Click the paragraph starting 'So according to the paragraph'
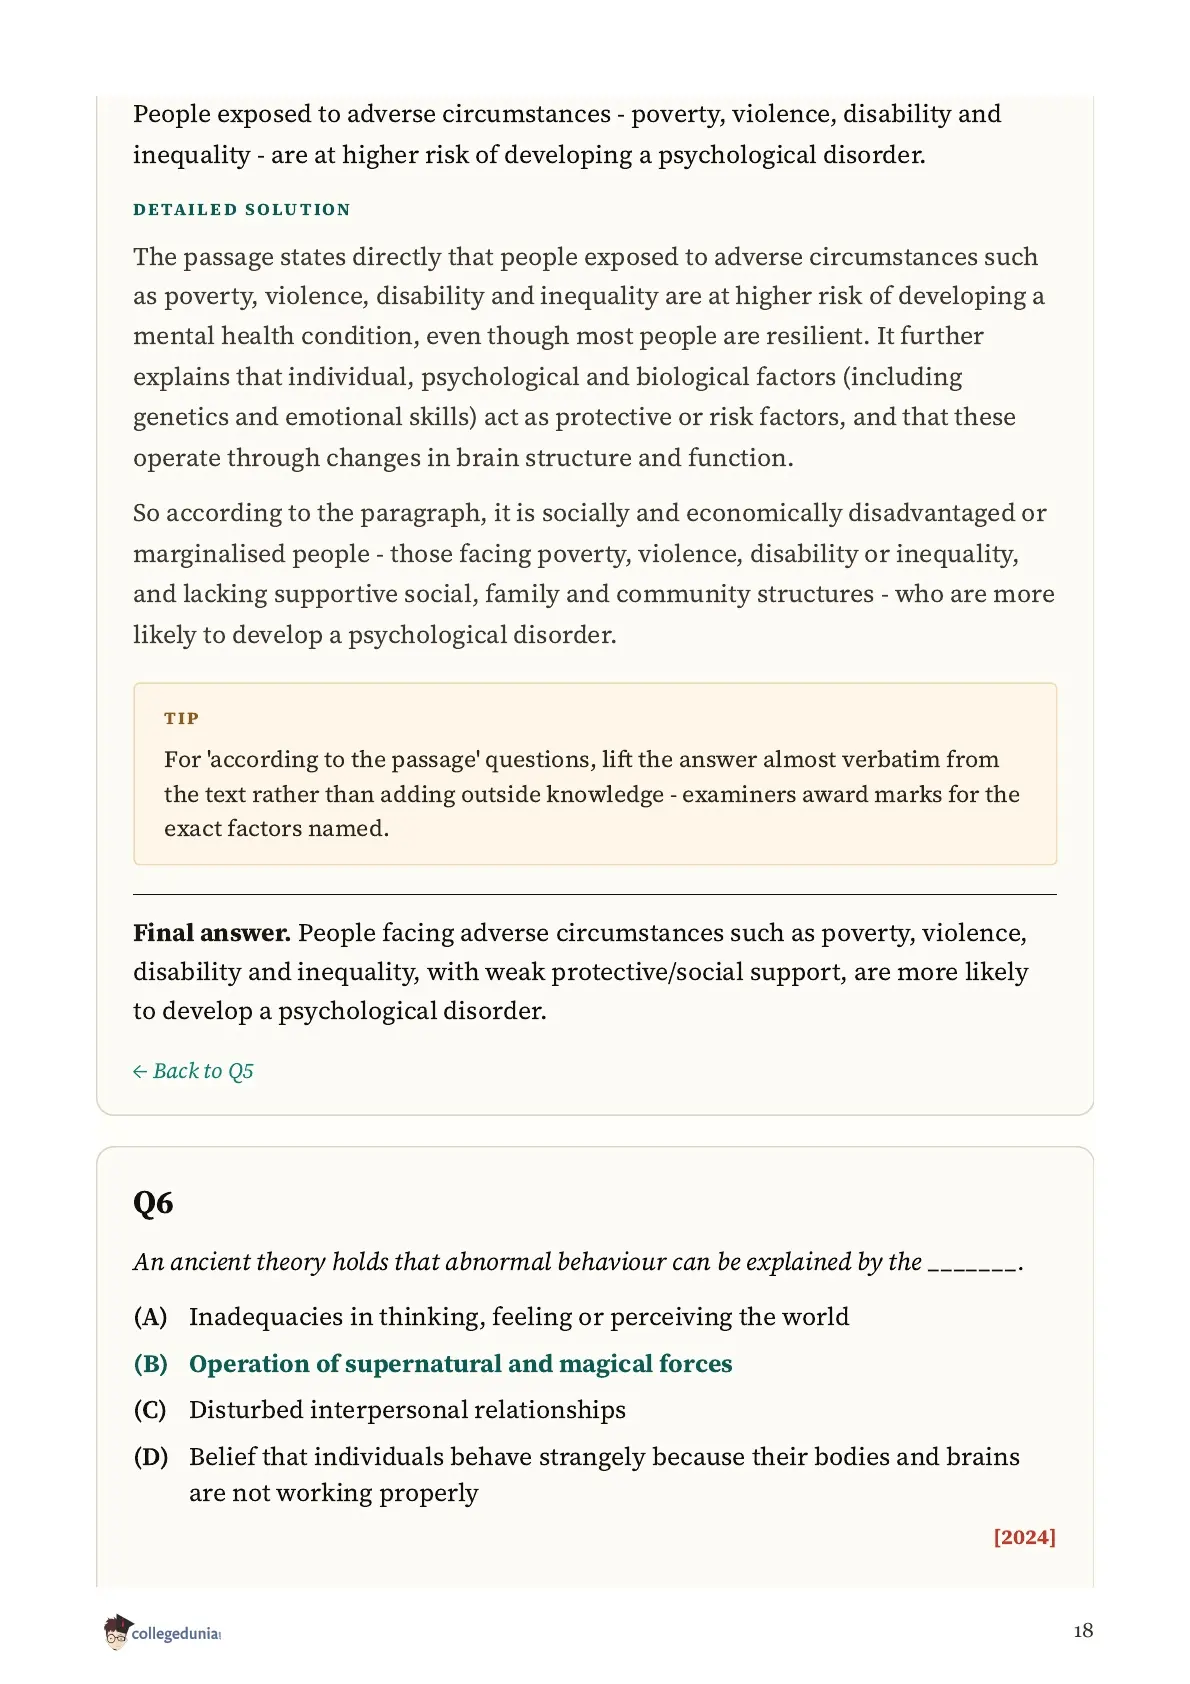The height and width of the screenshot is (1684, 1190). click(x=594, y=574)
